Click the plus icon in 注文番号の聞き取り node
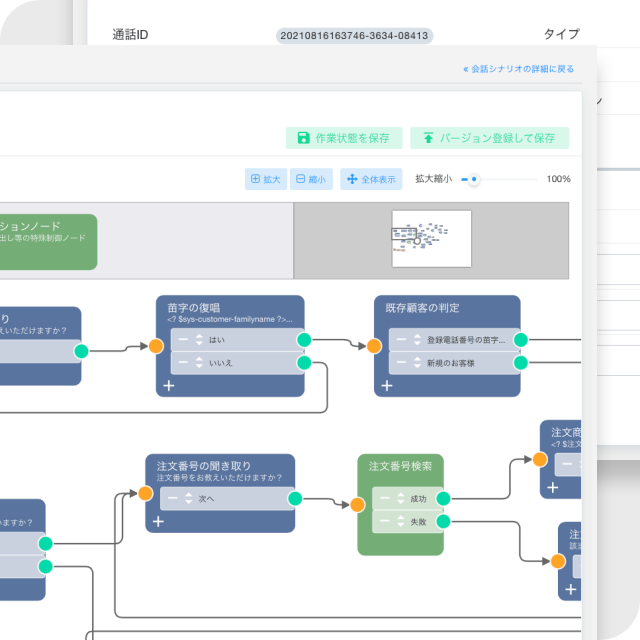The image size is (640, 640). 159,521
